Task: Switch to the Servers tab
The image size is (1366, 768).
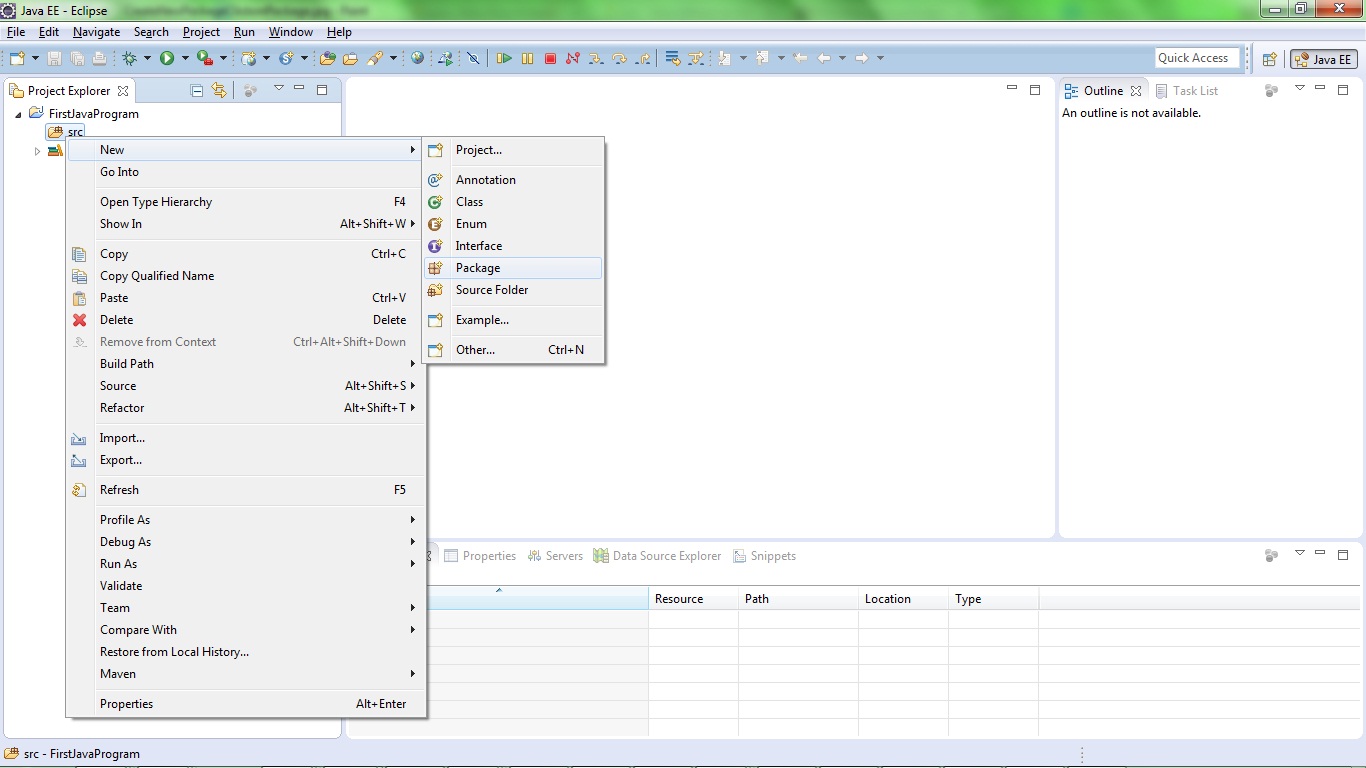Action: pos(555,556)
